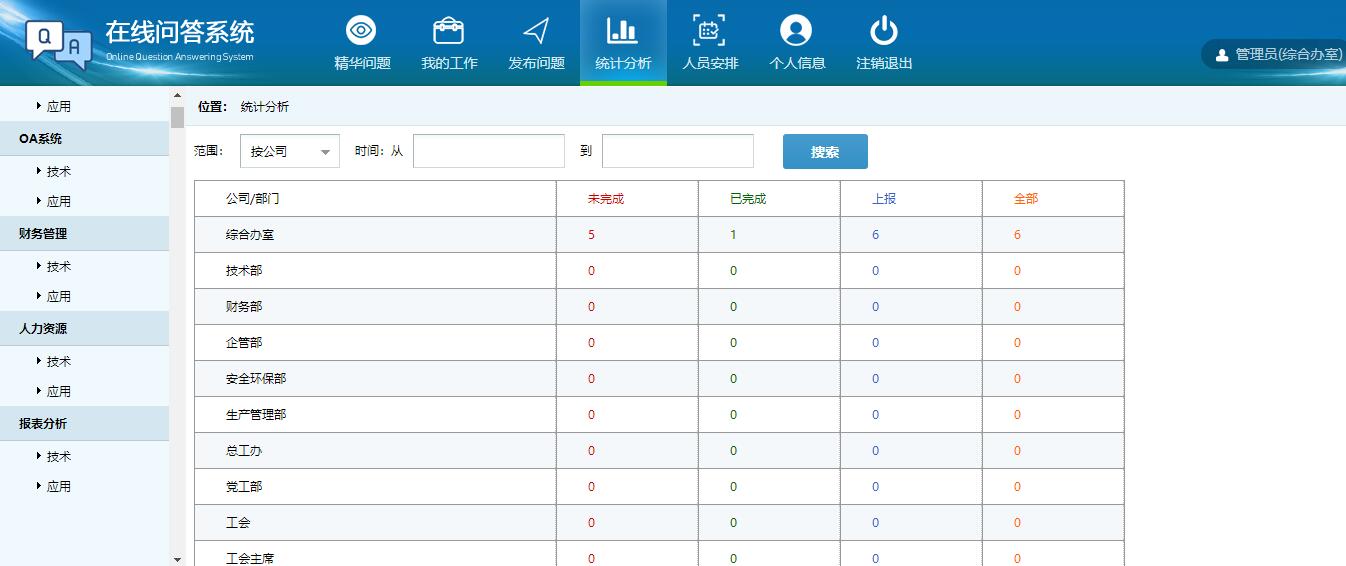The width and height of the screenshot is (1346, 566).
Task: Select the 财务管理 sidebar category
Action: point(43,233)
